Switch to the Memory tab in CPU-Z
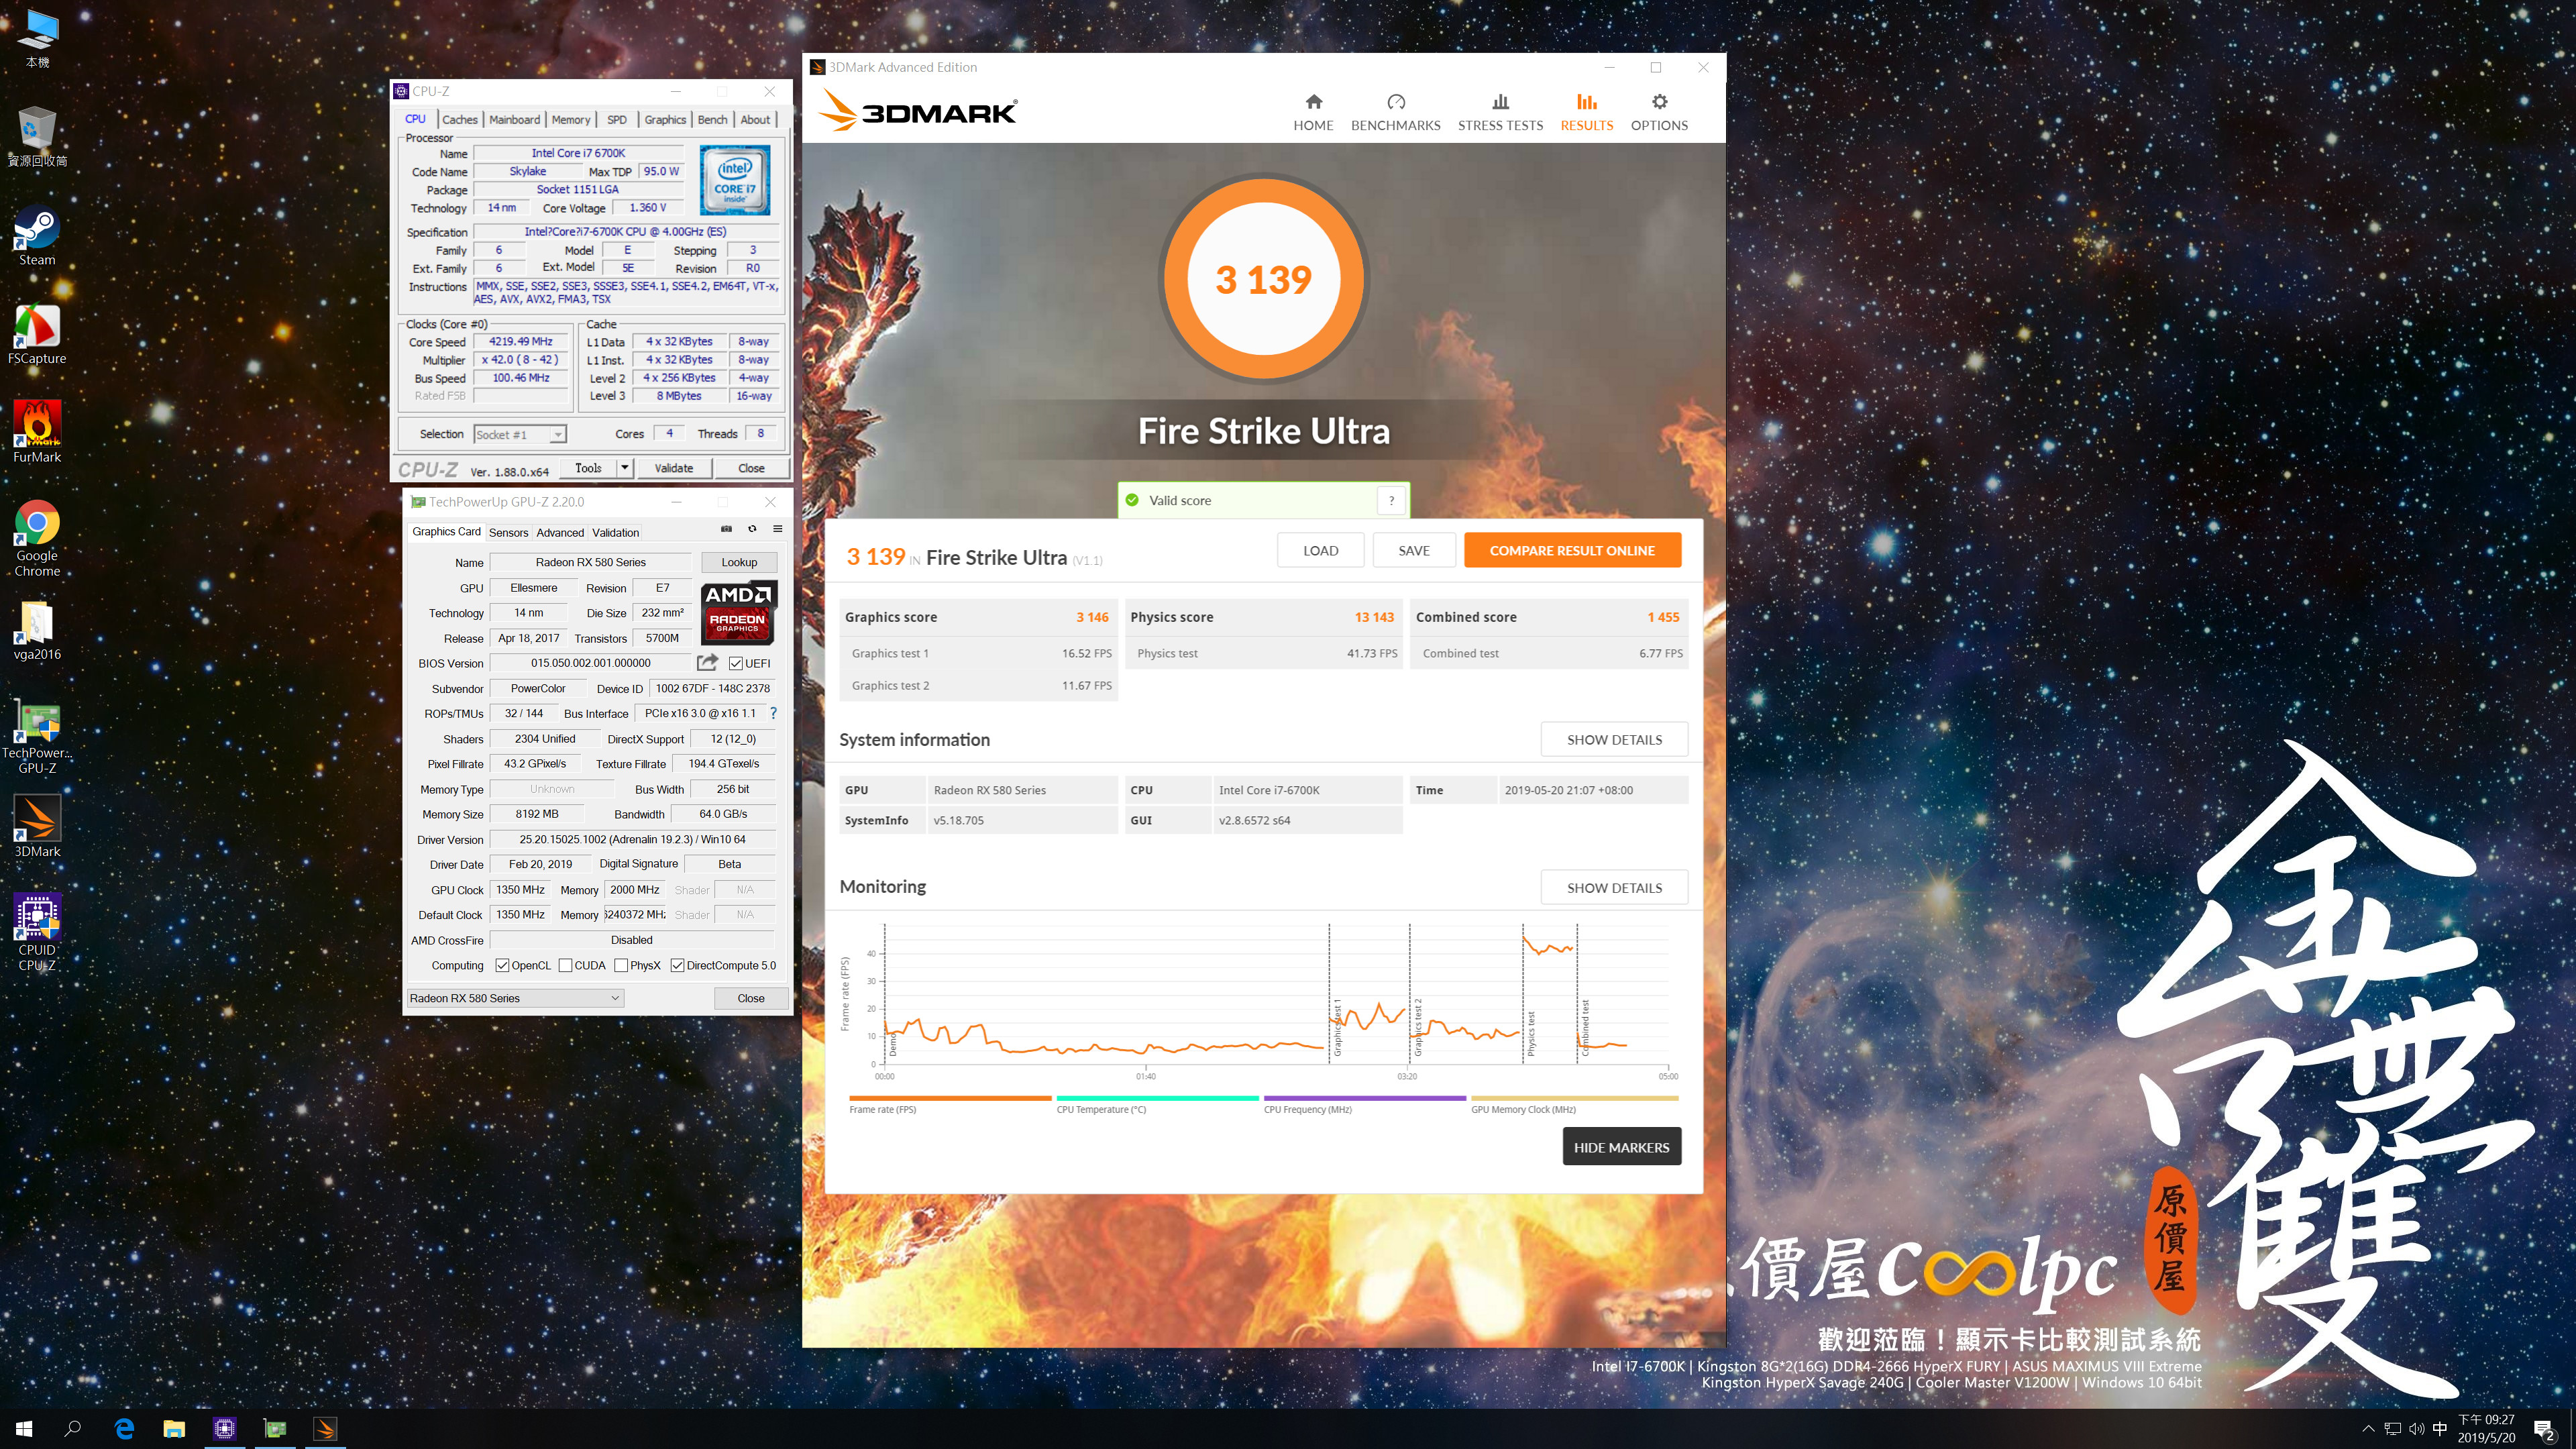This screenshot has width=2576, height=1449. click(x=571, y=119)
